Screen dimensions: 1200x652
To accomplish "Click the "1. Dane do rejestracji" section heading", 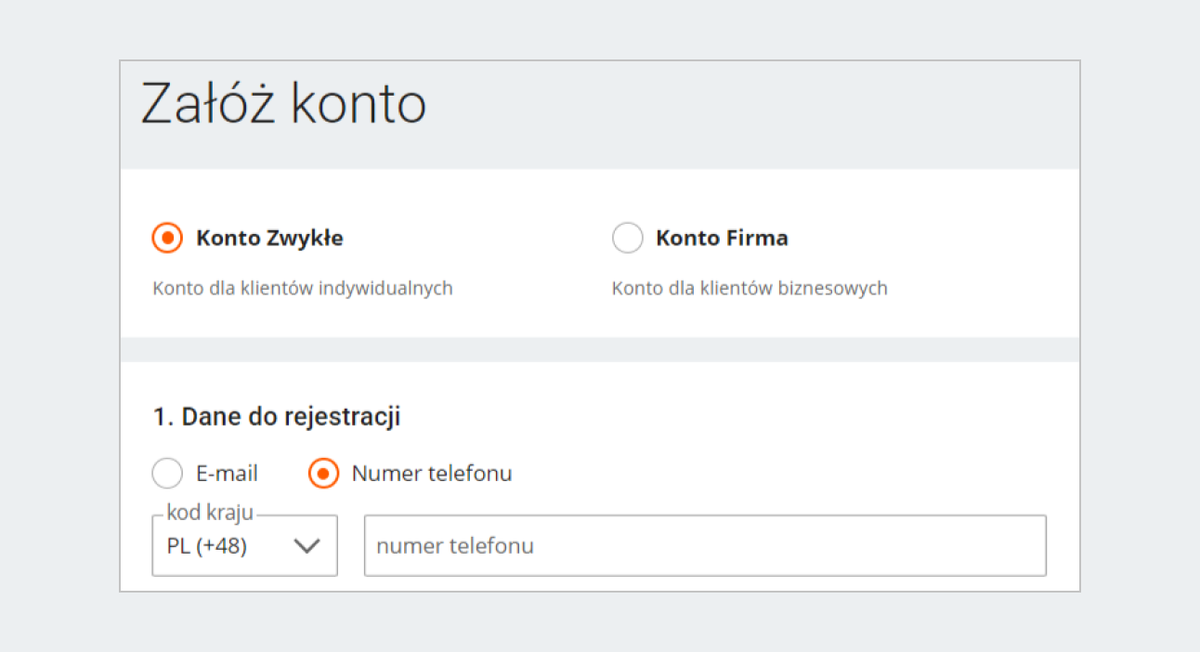I will pos(277,416).
